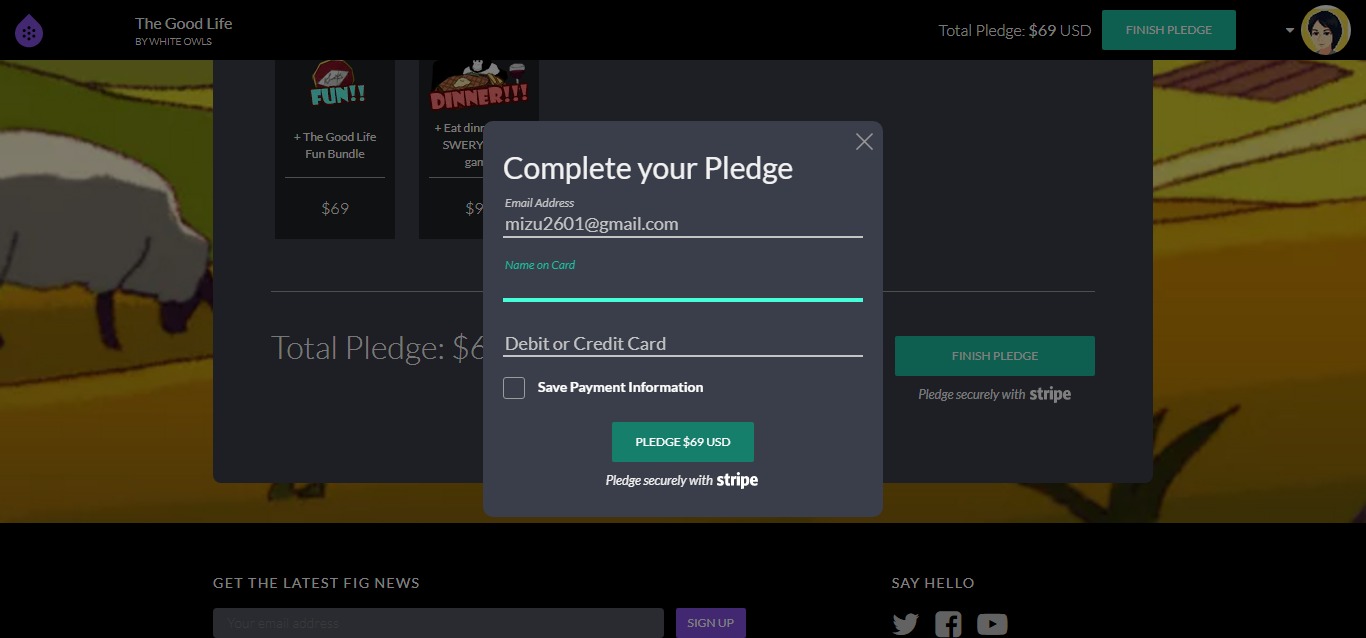This screenshot has height=638, width=1366.
Task: Click the $69 price on Fun Bundle
Action: click(x=335, y=208)
